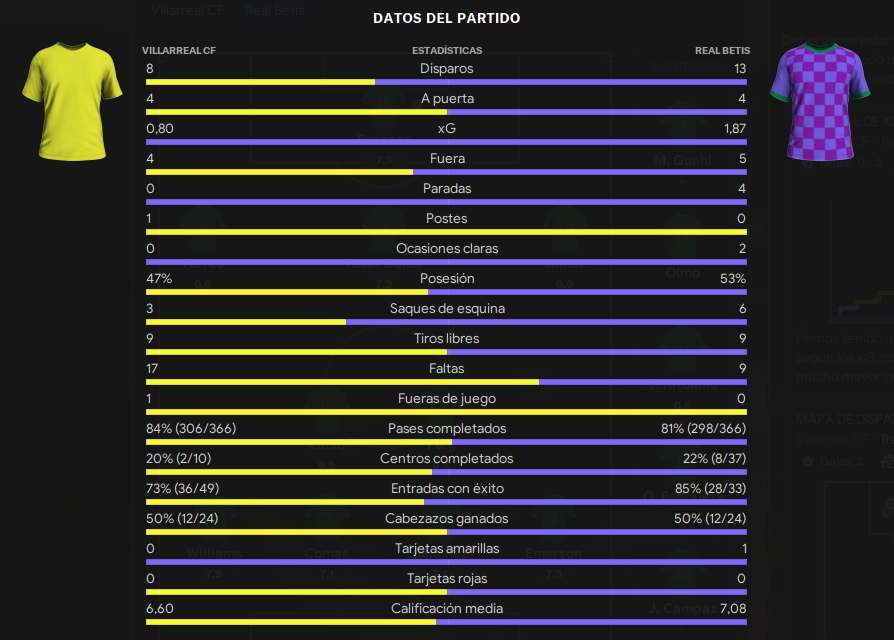Image resolution: width=894 pixels, height=640 pixels.
Task: Click the Posesión percentage bar
Action: click(446, 292)
